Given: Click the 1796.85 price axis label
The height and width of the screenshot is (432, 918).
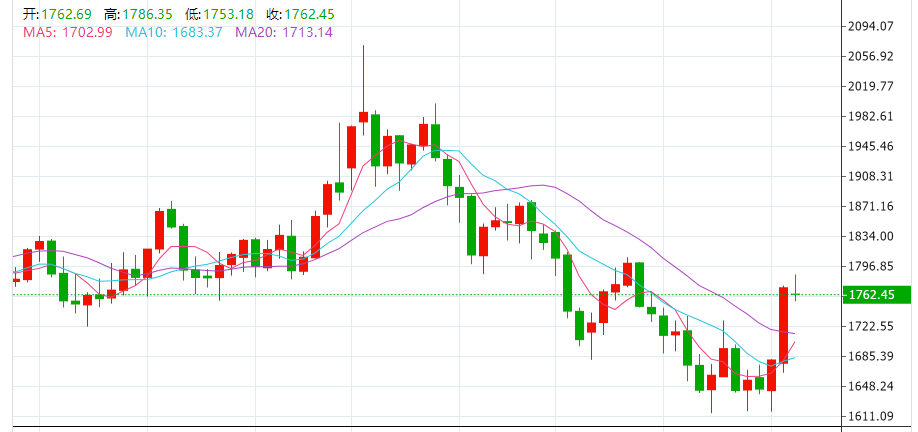Looking at the screenshot, I should 871,266.
